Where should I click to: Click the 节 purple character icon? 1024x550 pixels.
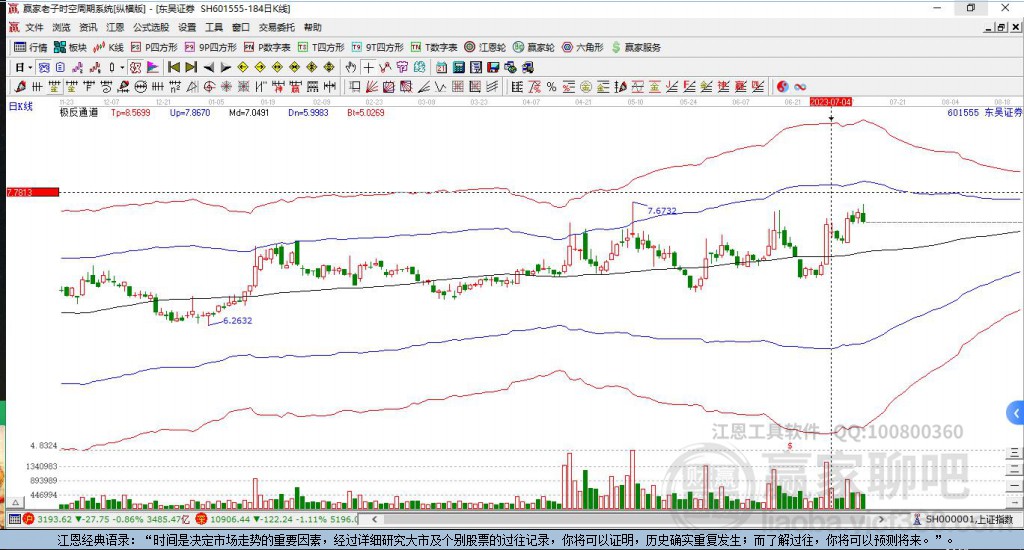[402, 67]
